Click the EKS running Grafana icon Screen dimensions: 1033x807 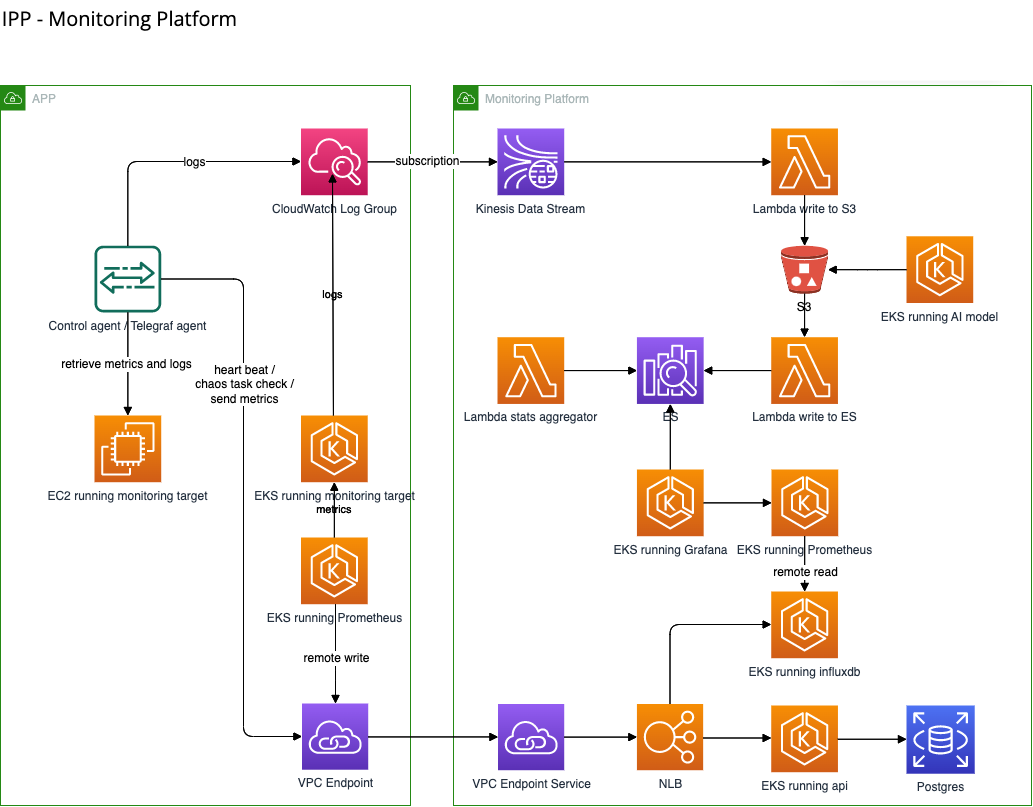point(670,503)
